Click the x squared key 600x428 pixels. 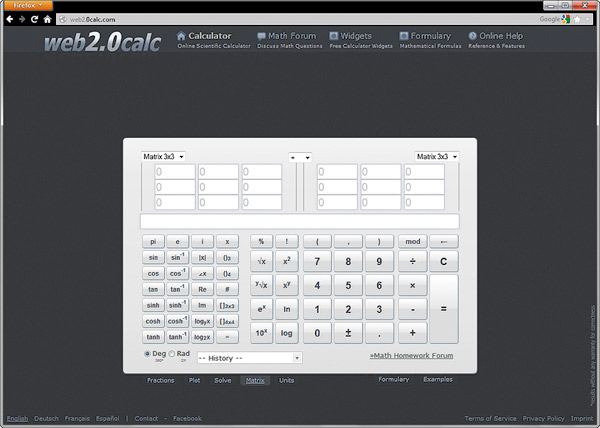[287, 261]
